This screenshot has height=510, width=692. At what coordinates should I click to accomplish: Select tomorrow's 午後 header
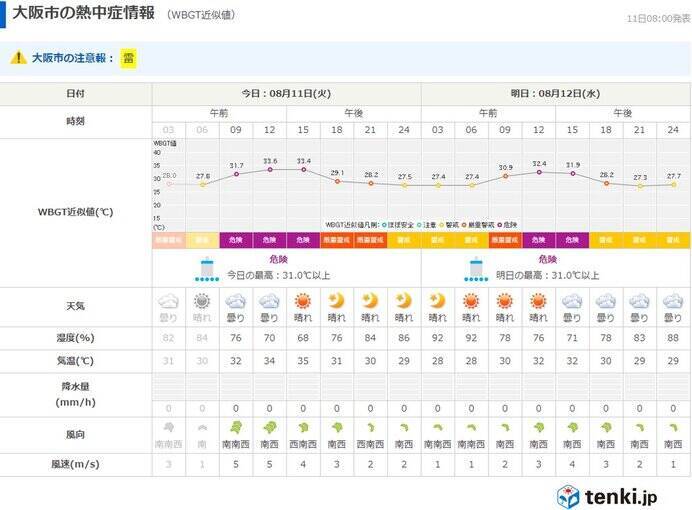tap(623, 113)
